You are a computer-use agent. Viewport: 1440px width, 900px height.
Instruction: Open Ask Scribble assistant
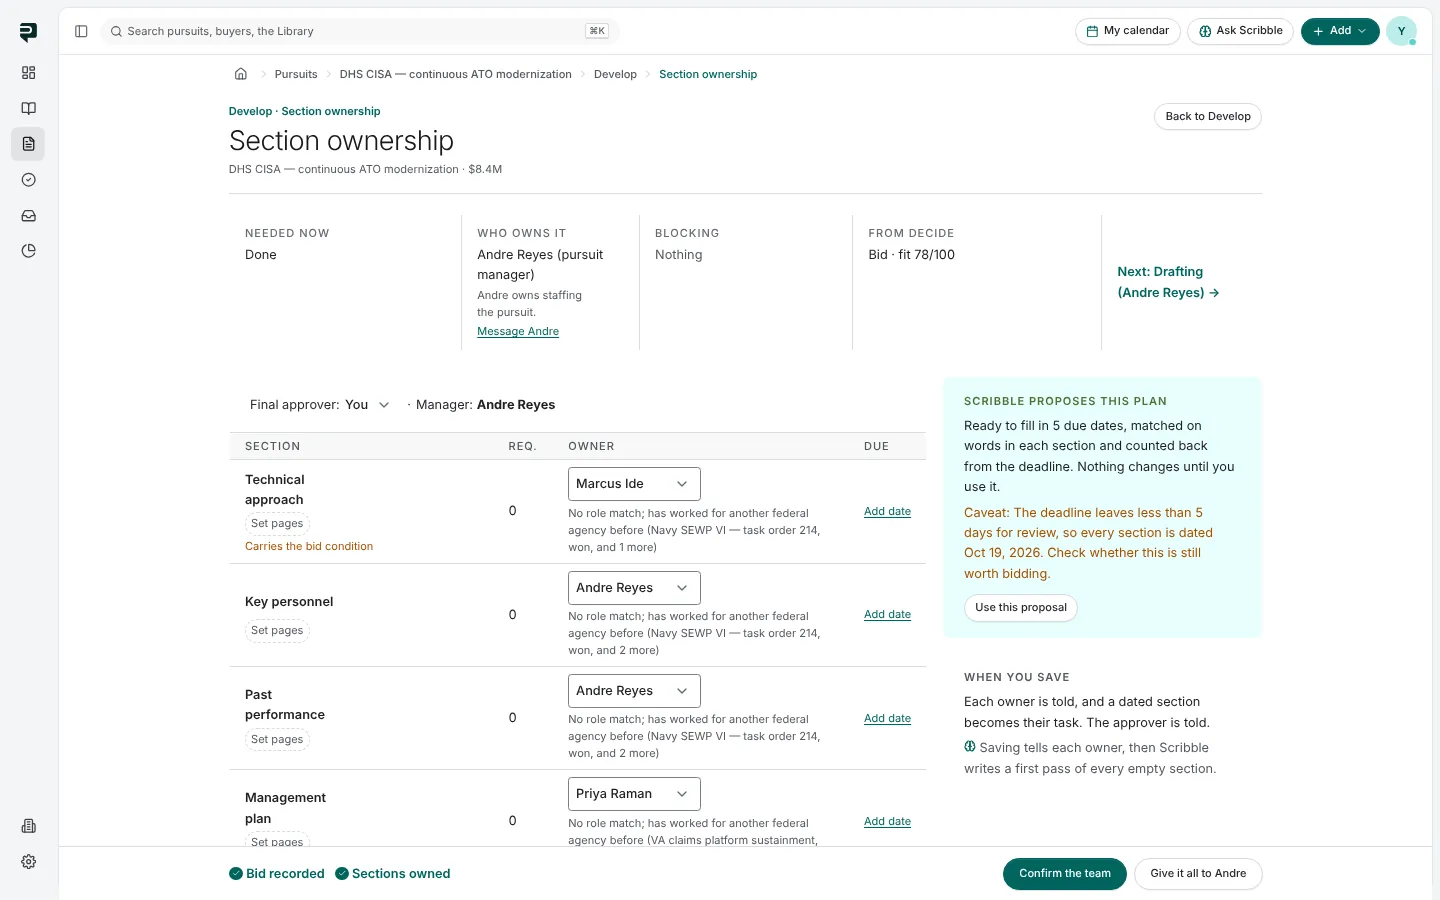pyautogui.click(x=1241, y=31)
